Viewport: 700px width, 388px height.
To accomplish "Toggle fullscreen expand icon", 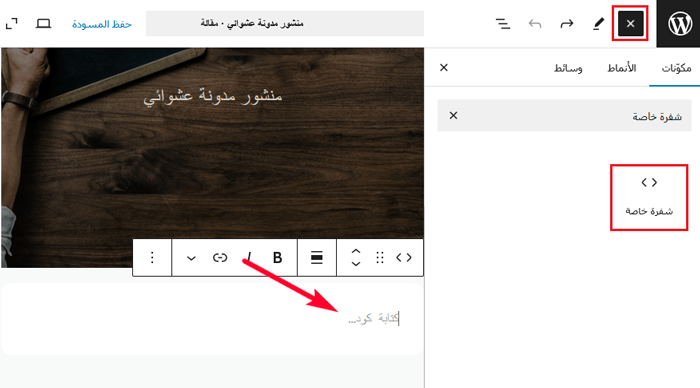I will [x=12, y=24].
